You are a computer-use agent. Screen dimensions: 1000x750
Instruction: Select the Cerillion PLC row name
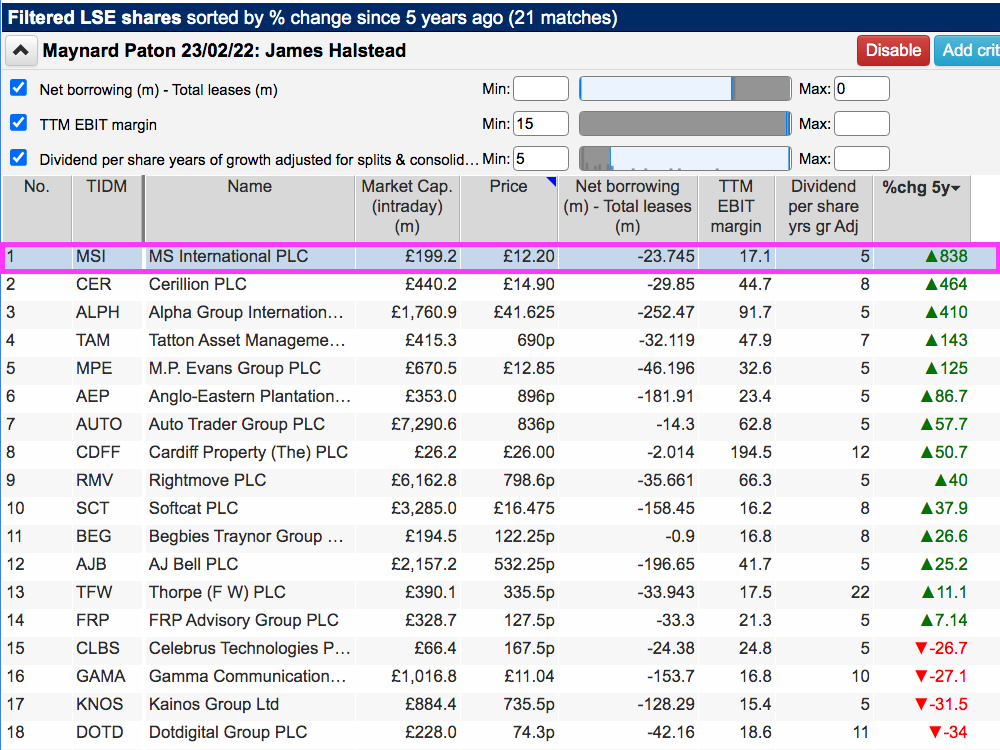(x=197, y=284)
